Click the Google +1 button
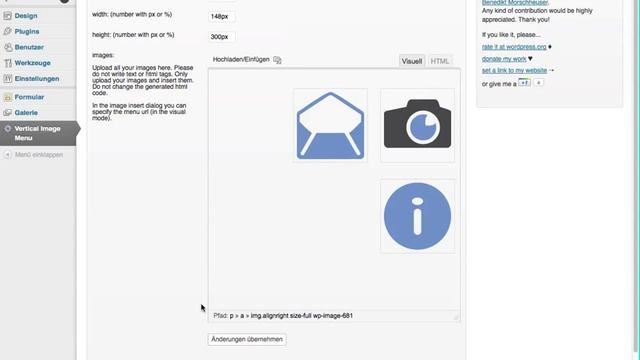 pos(524,83)
